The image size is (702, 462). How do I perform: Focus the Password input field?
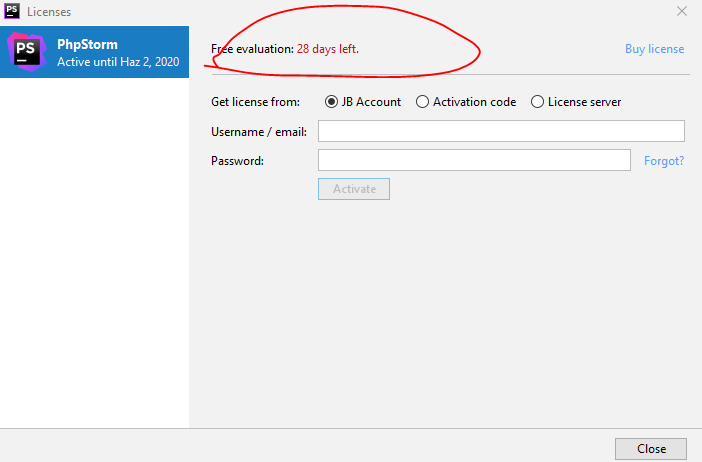coord(474,160)
